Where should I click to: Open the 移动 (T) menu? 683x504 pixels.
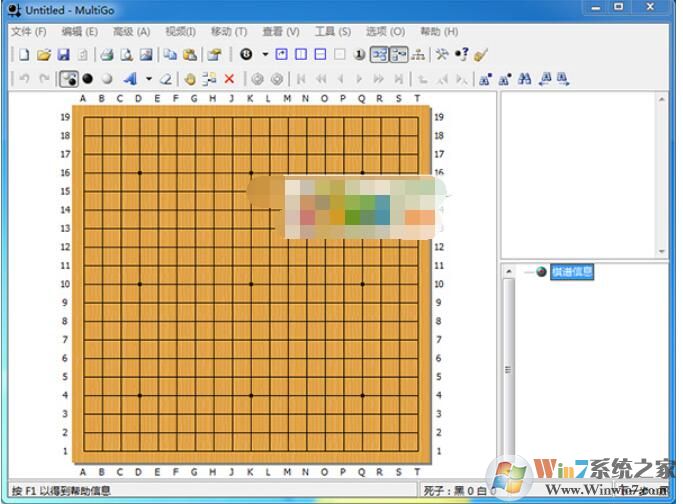pos(229,32)
